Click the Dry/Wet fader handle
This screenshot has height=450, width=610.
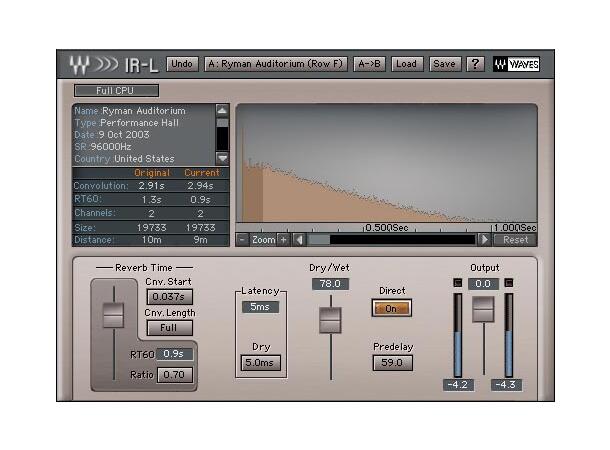click(330, 320)
